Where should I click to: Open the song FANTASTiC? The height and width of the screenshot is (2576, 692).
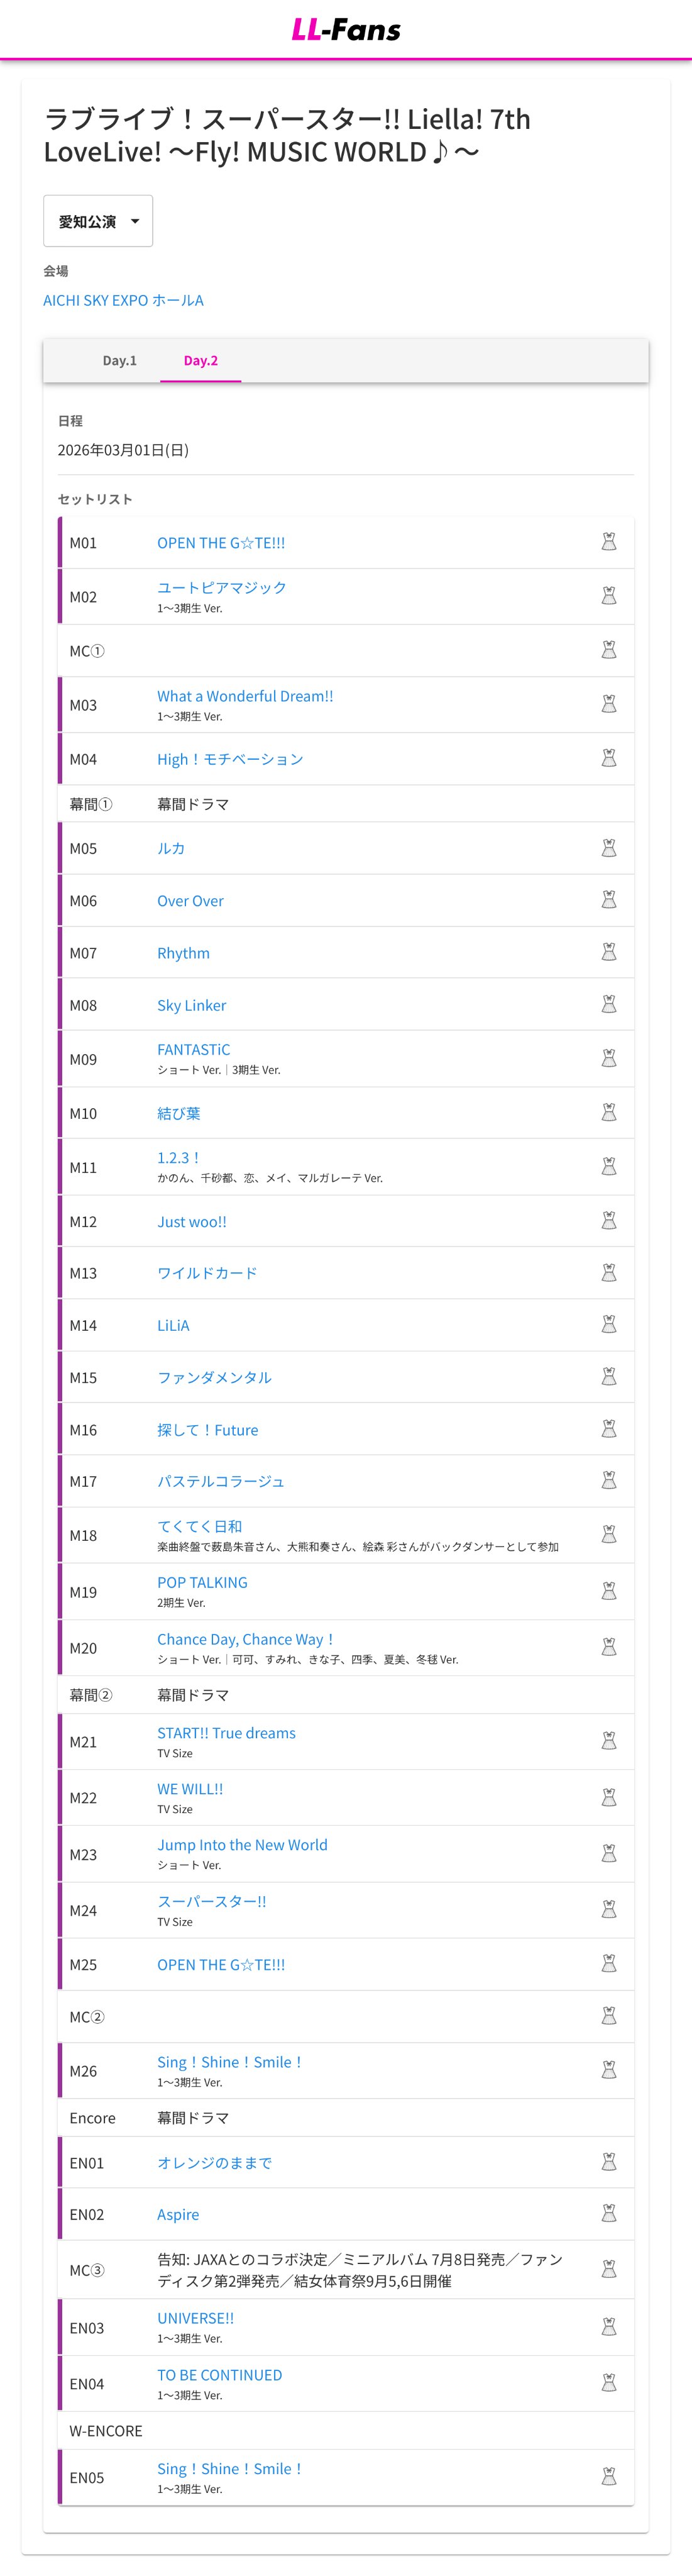tap(193, 1049)
